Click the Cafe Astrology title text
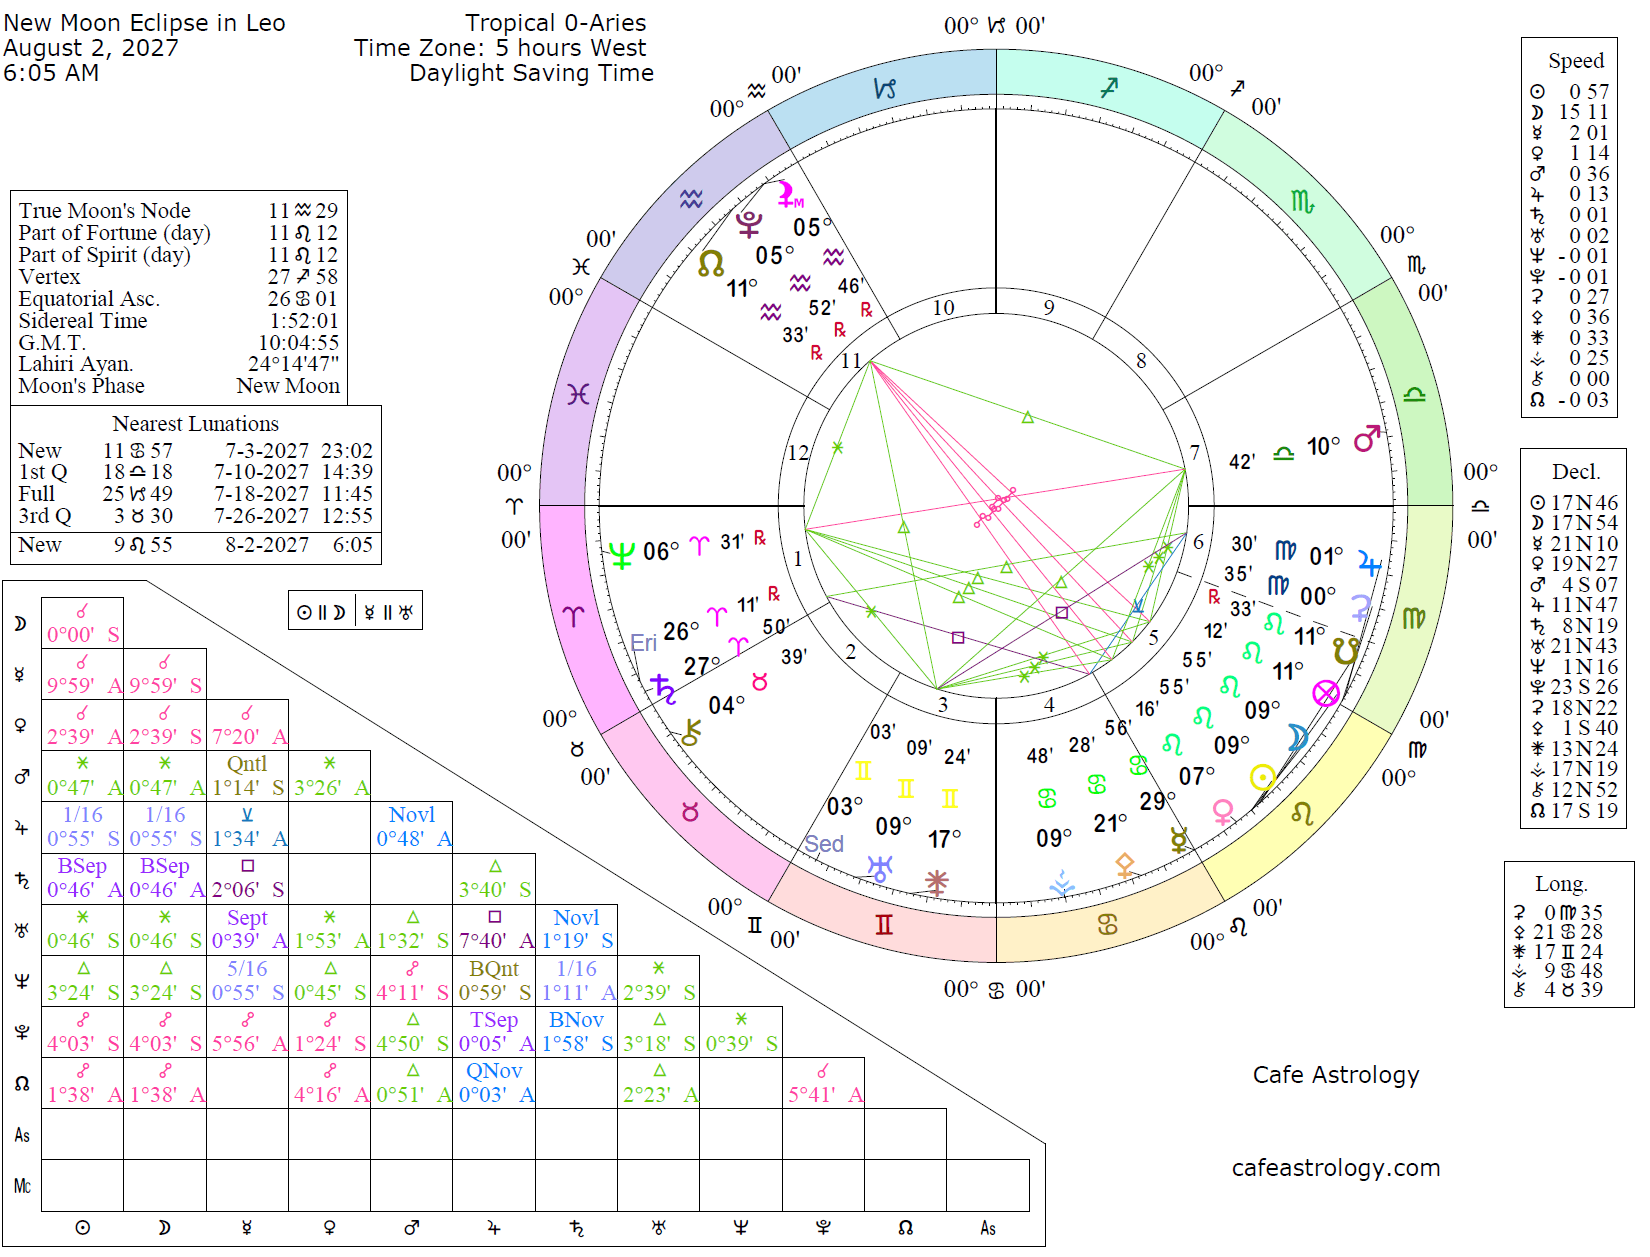This screenshot has width=1650, height=1257. 1336,1075
